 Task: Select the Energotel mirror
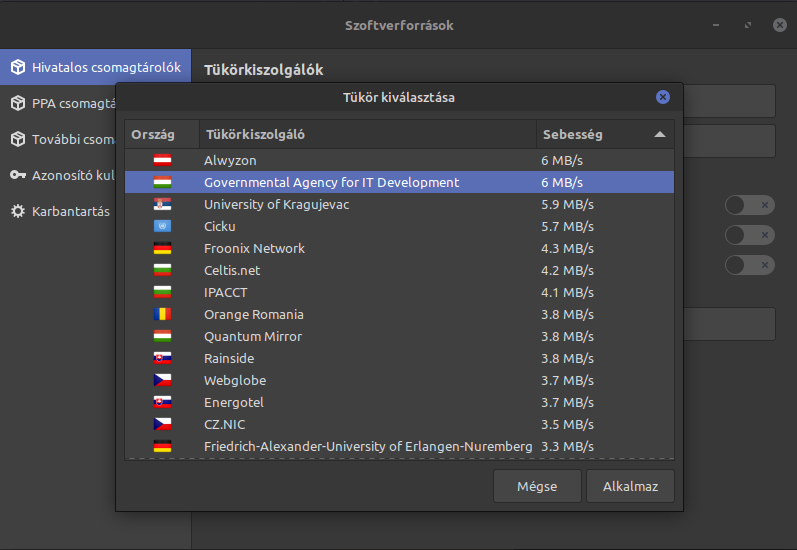(x=400, y=402)
